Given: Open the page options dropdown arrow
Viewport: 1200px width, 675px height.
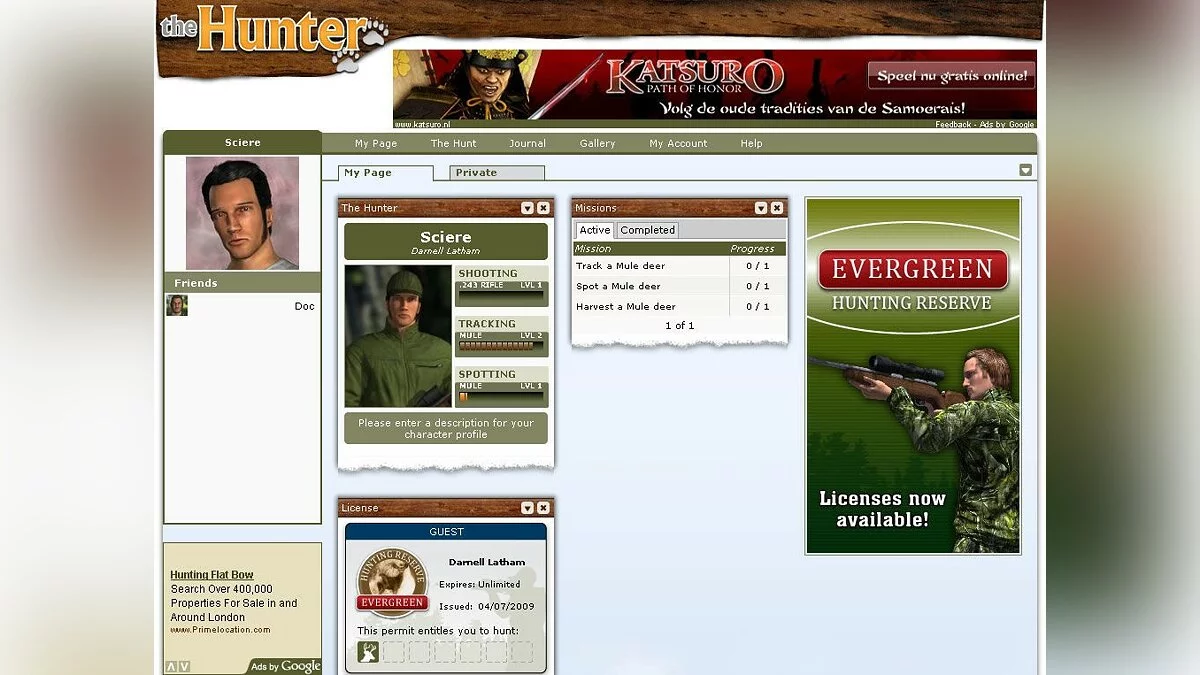Looking at the screenshot, I should [1025, 170].
